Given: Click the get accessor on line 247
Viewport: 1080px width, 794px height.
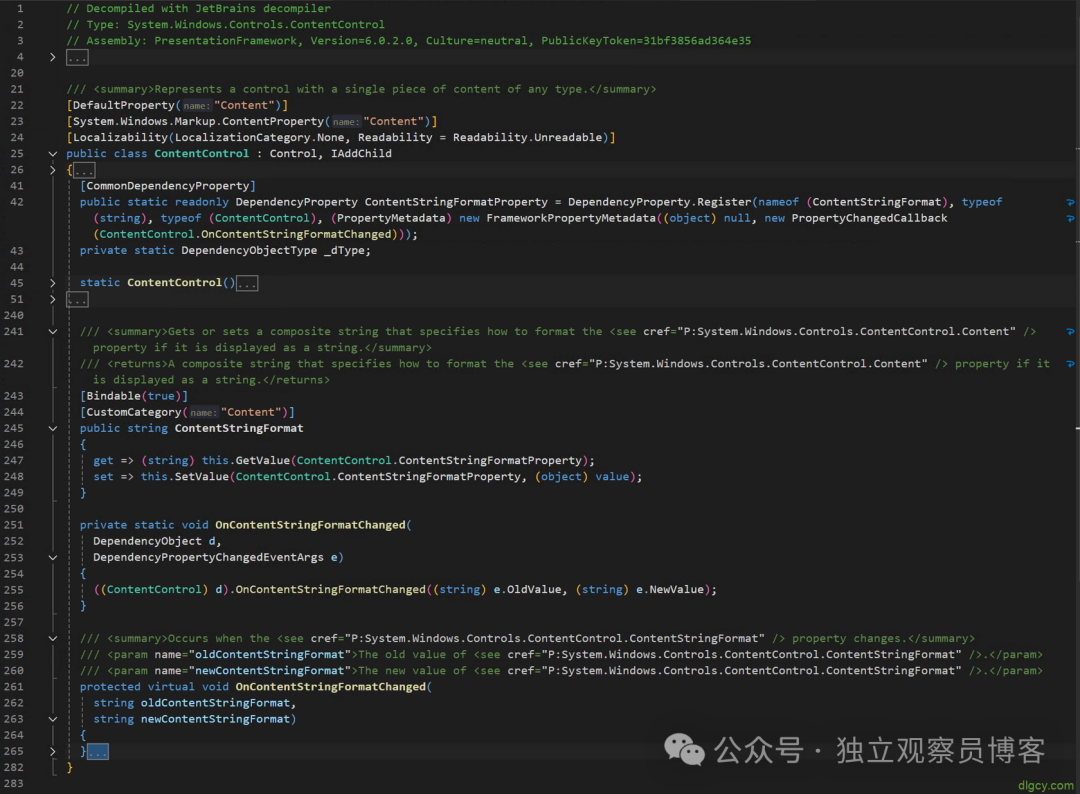Looking at the screenshot, I should [x=103, y=461].
